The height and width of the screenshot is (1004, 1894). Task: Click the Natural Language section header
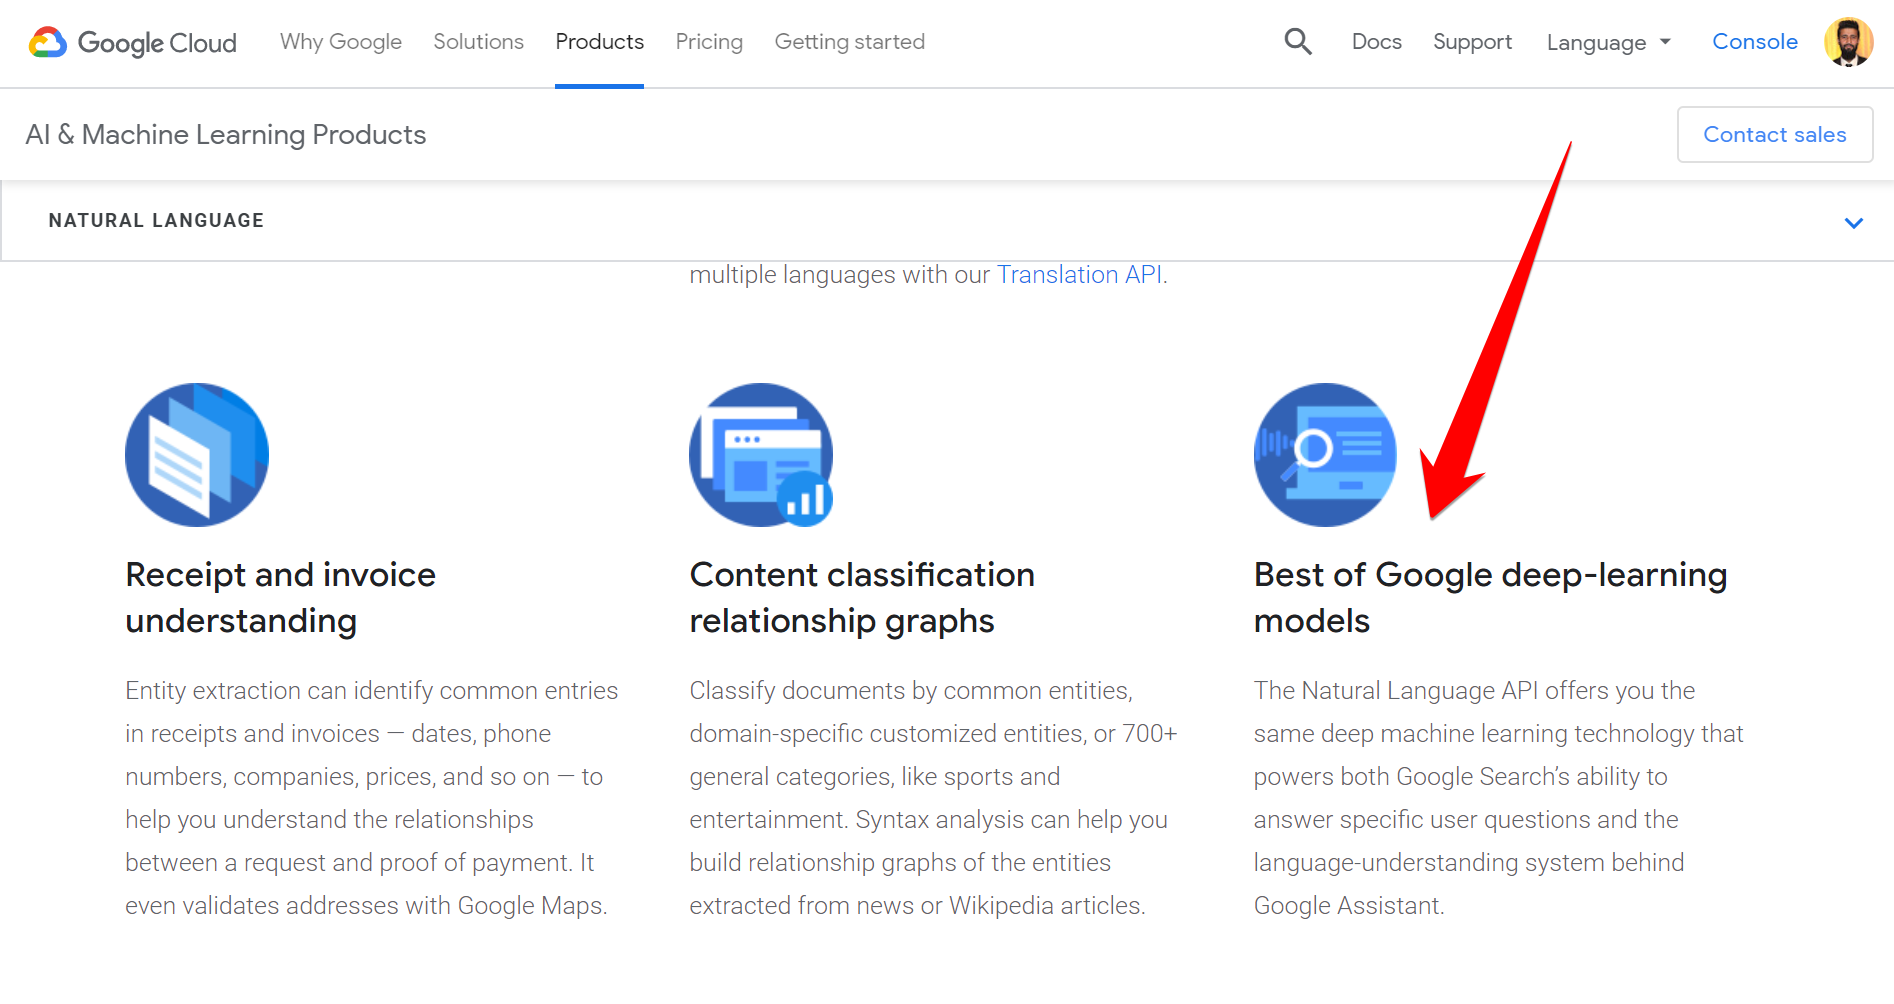[156, 220]
